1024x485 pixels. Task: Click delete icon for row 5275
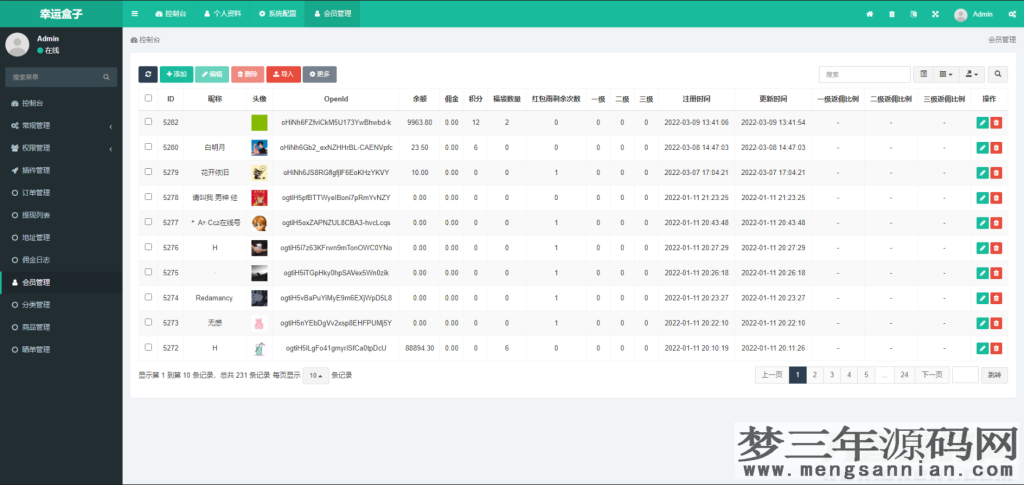click(x=995, y=273)
